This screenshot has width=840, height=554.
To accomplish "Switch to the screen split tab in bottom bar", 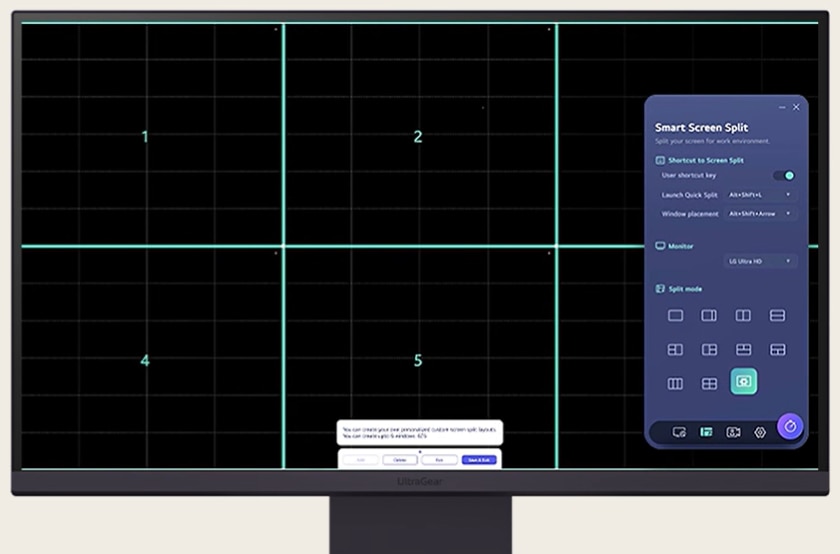I will 706,432.
